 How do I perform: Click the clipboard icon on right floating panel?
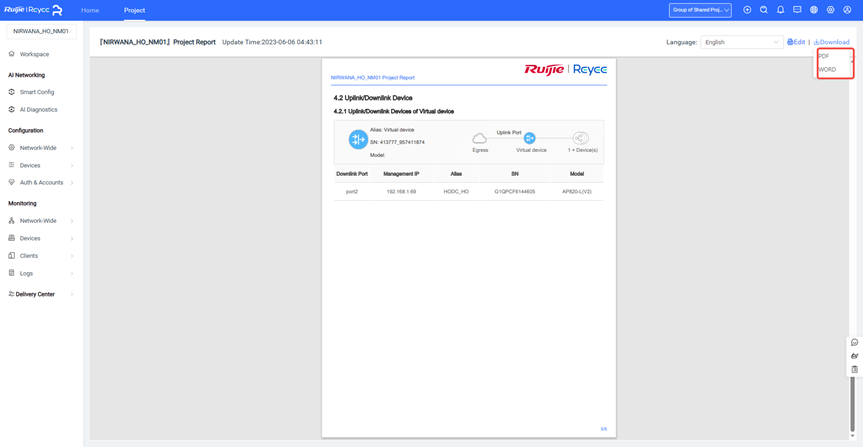tap(854, 369)
